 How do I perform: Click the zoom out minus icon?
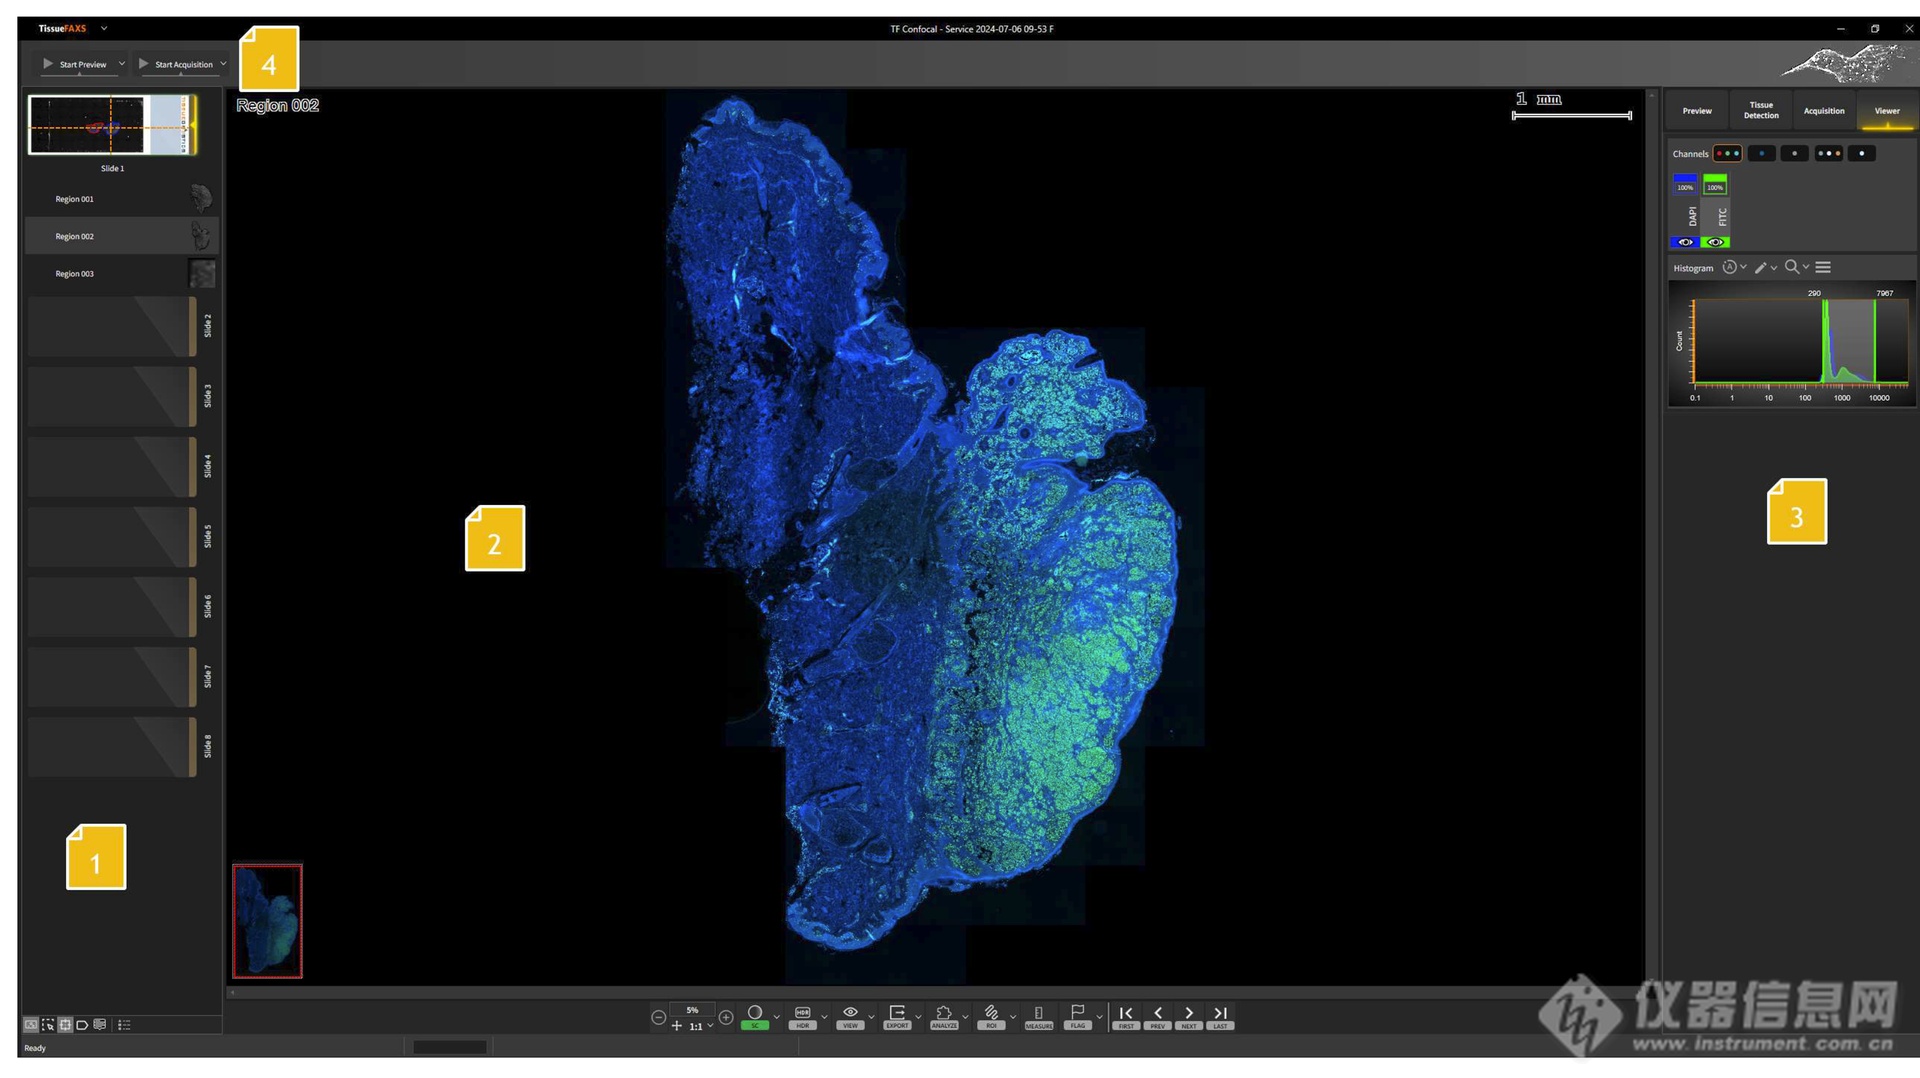pos(658,1017)
